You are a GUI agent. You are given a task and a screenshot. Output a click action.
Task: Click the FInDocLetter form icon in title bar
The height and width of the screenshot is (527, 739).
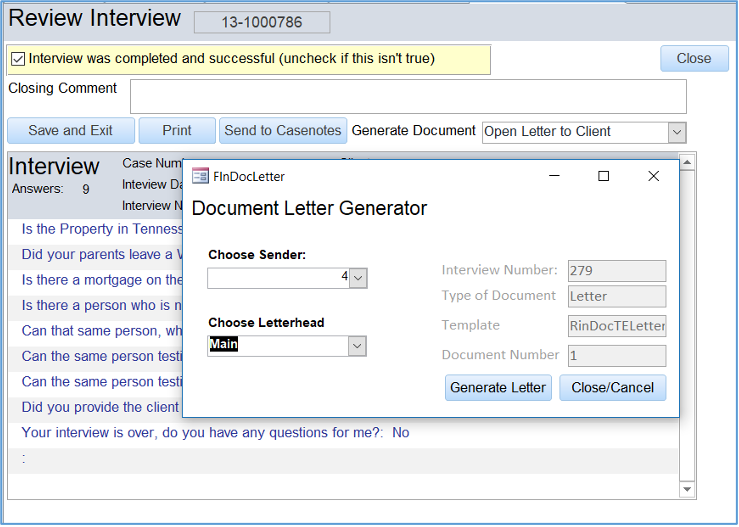pyautogui.click(x=200, y=176)
